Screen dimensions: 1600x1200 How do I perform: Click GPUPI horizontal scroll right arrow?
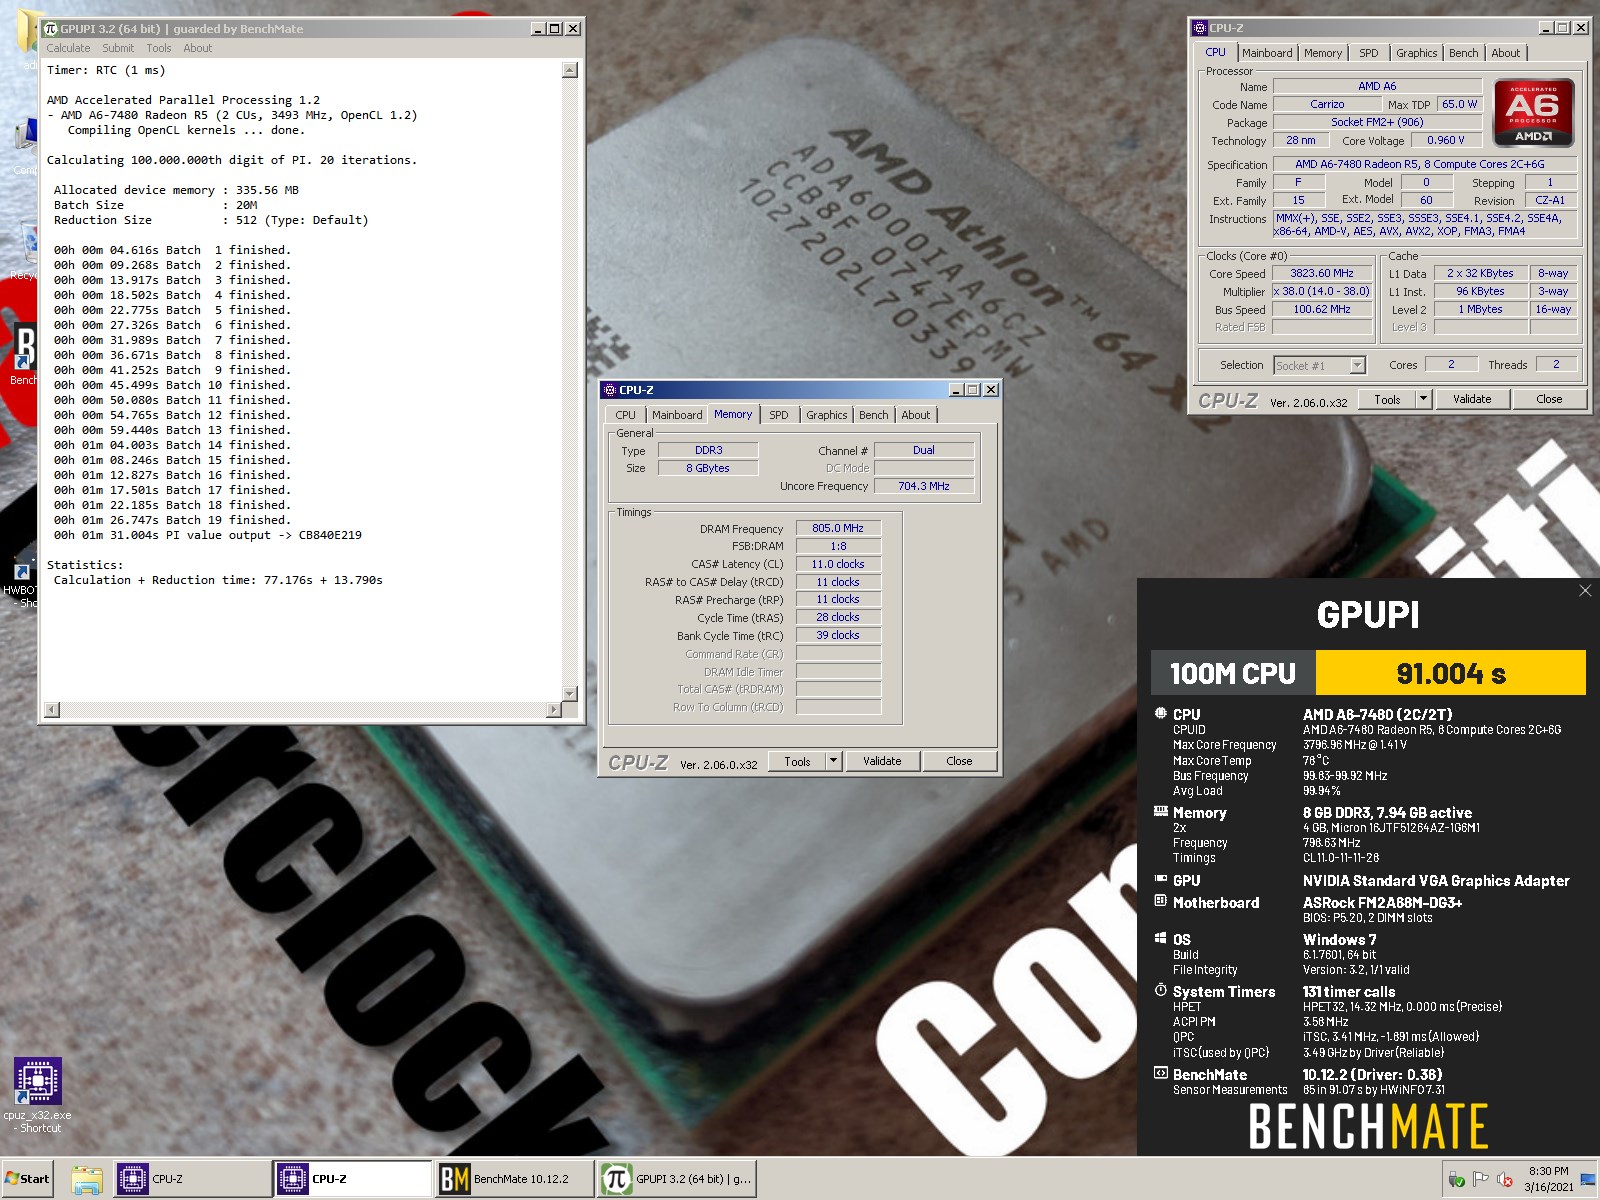(x=554, y=710)
